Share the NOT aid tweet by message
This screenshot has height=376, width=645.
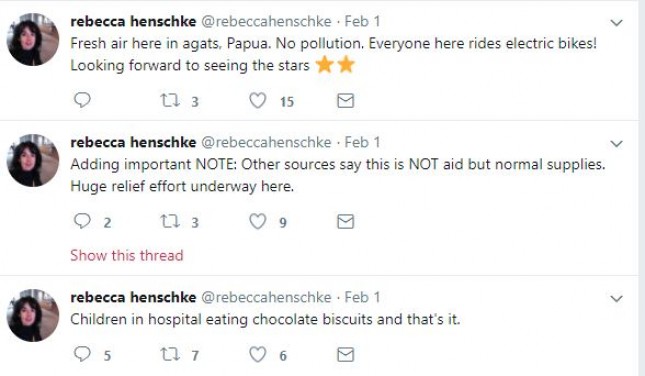[x=346, y=222]
